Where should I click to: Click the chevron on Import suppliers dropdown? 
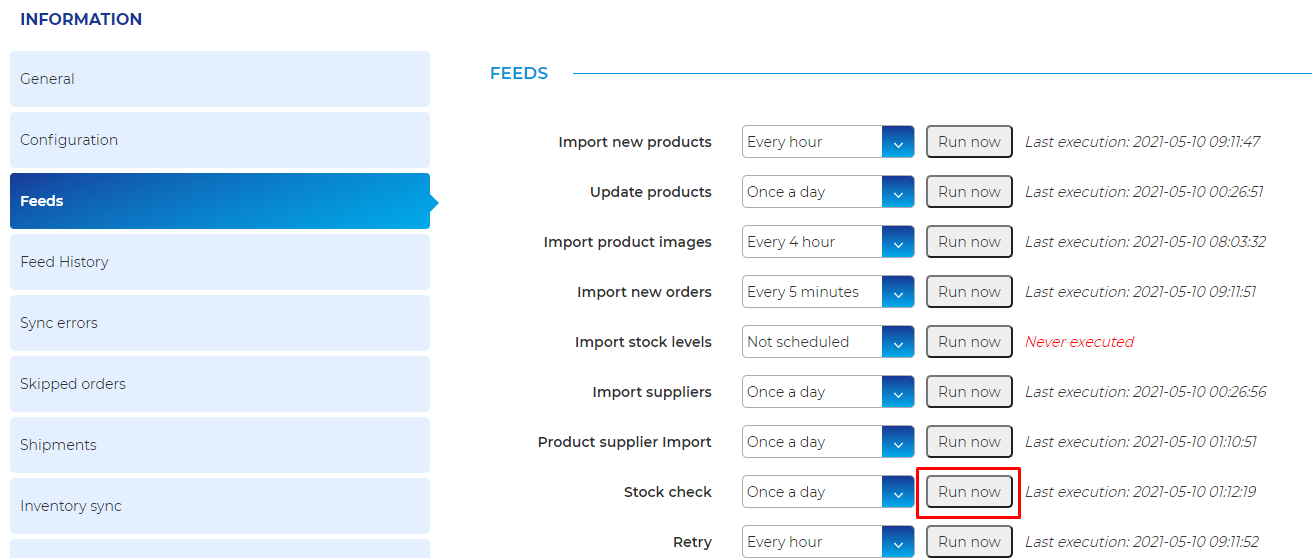click(x=898, y=392)
